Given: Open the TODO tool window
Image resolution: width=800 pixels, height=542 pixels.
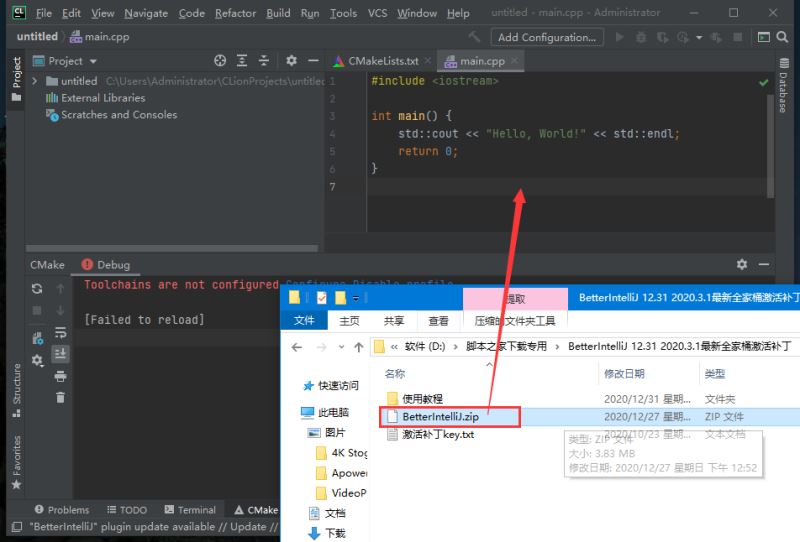Looking at the screenshot, I should (x=127, y=509).
